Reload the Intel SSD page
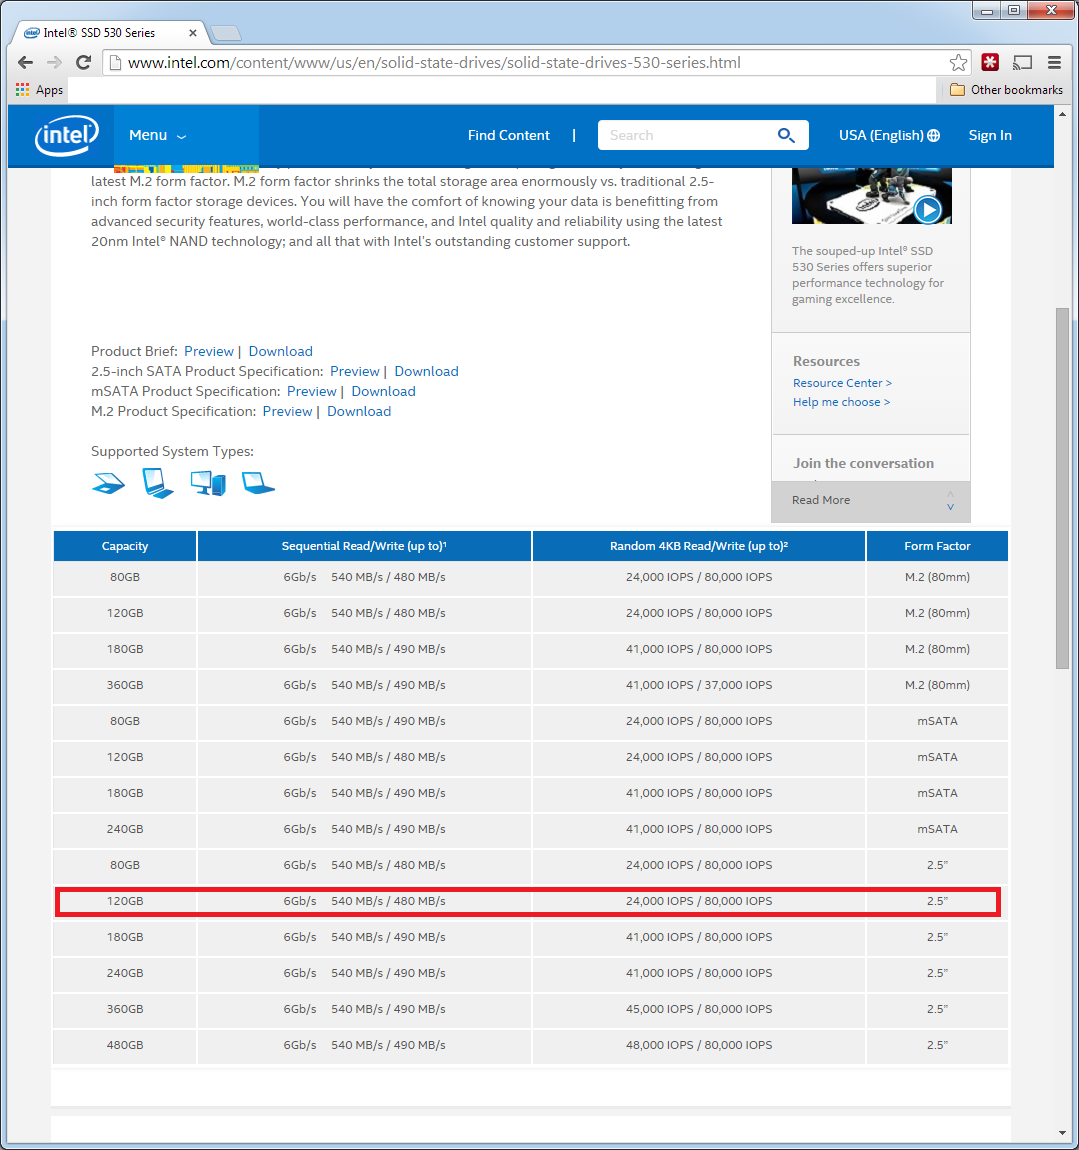1079x1150 pixels. point(84,63)
